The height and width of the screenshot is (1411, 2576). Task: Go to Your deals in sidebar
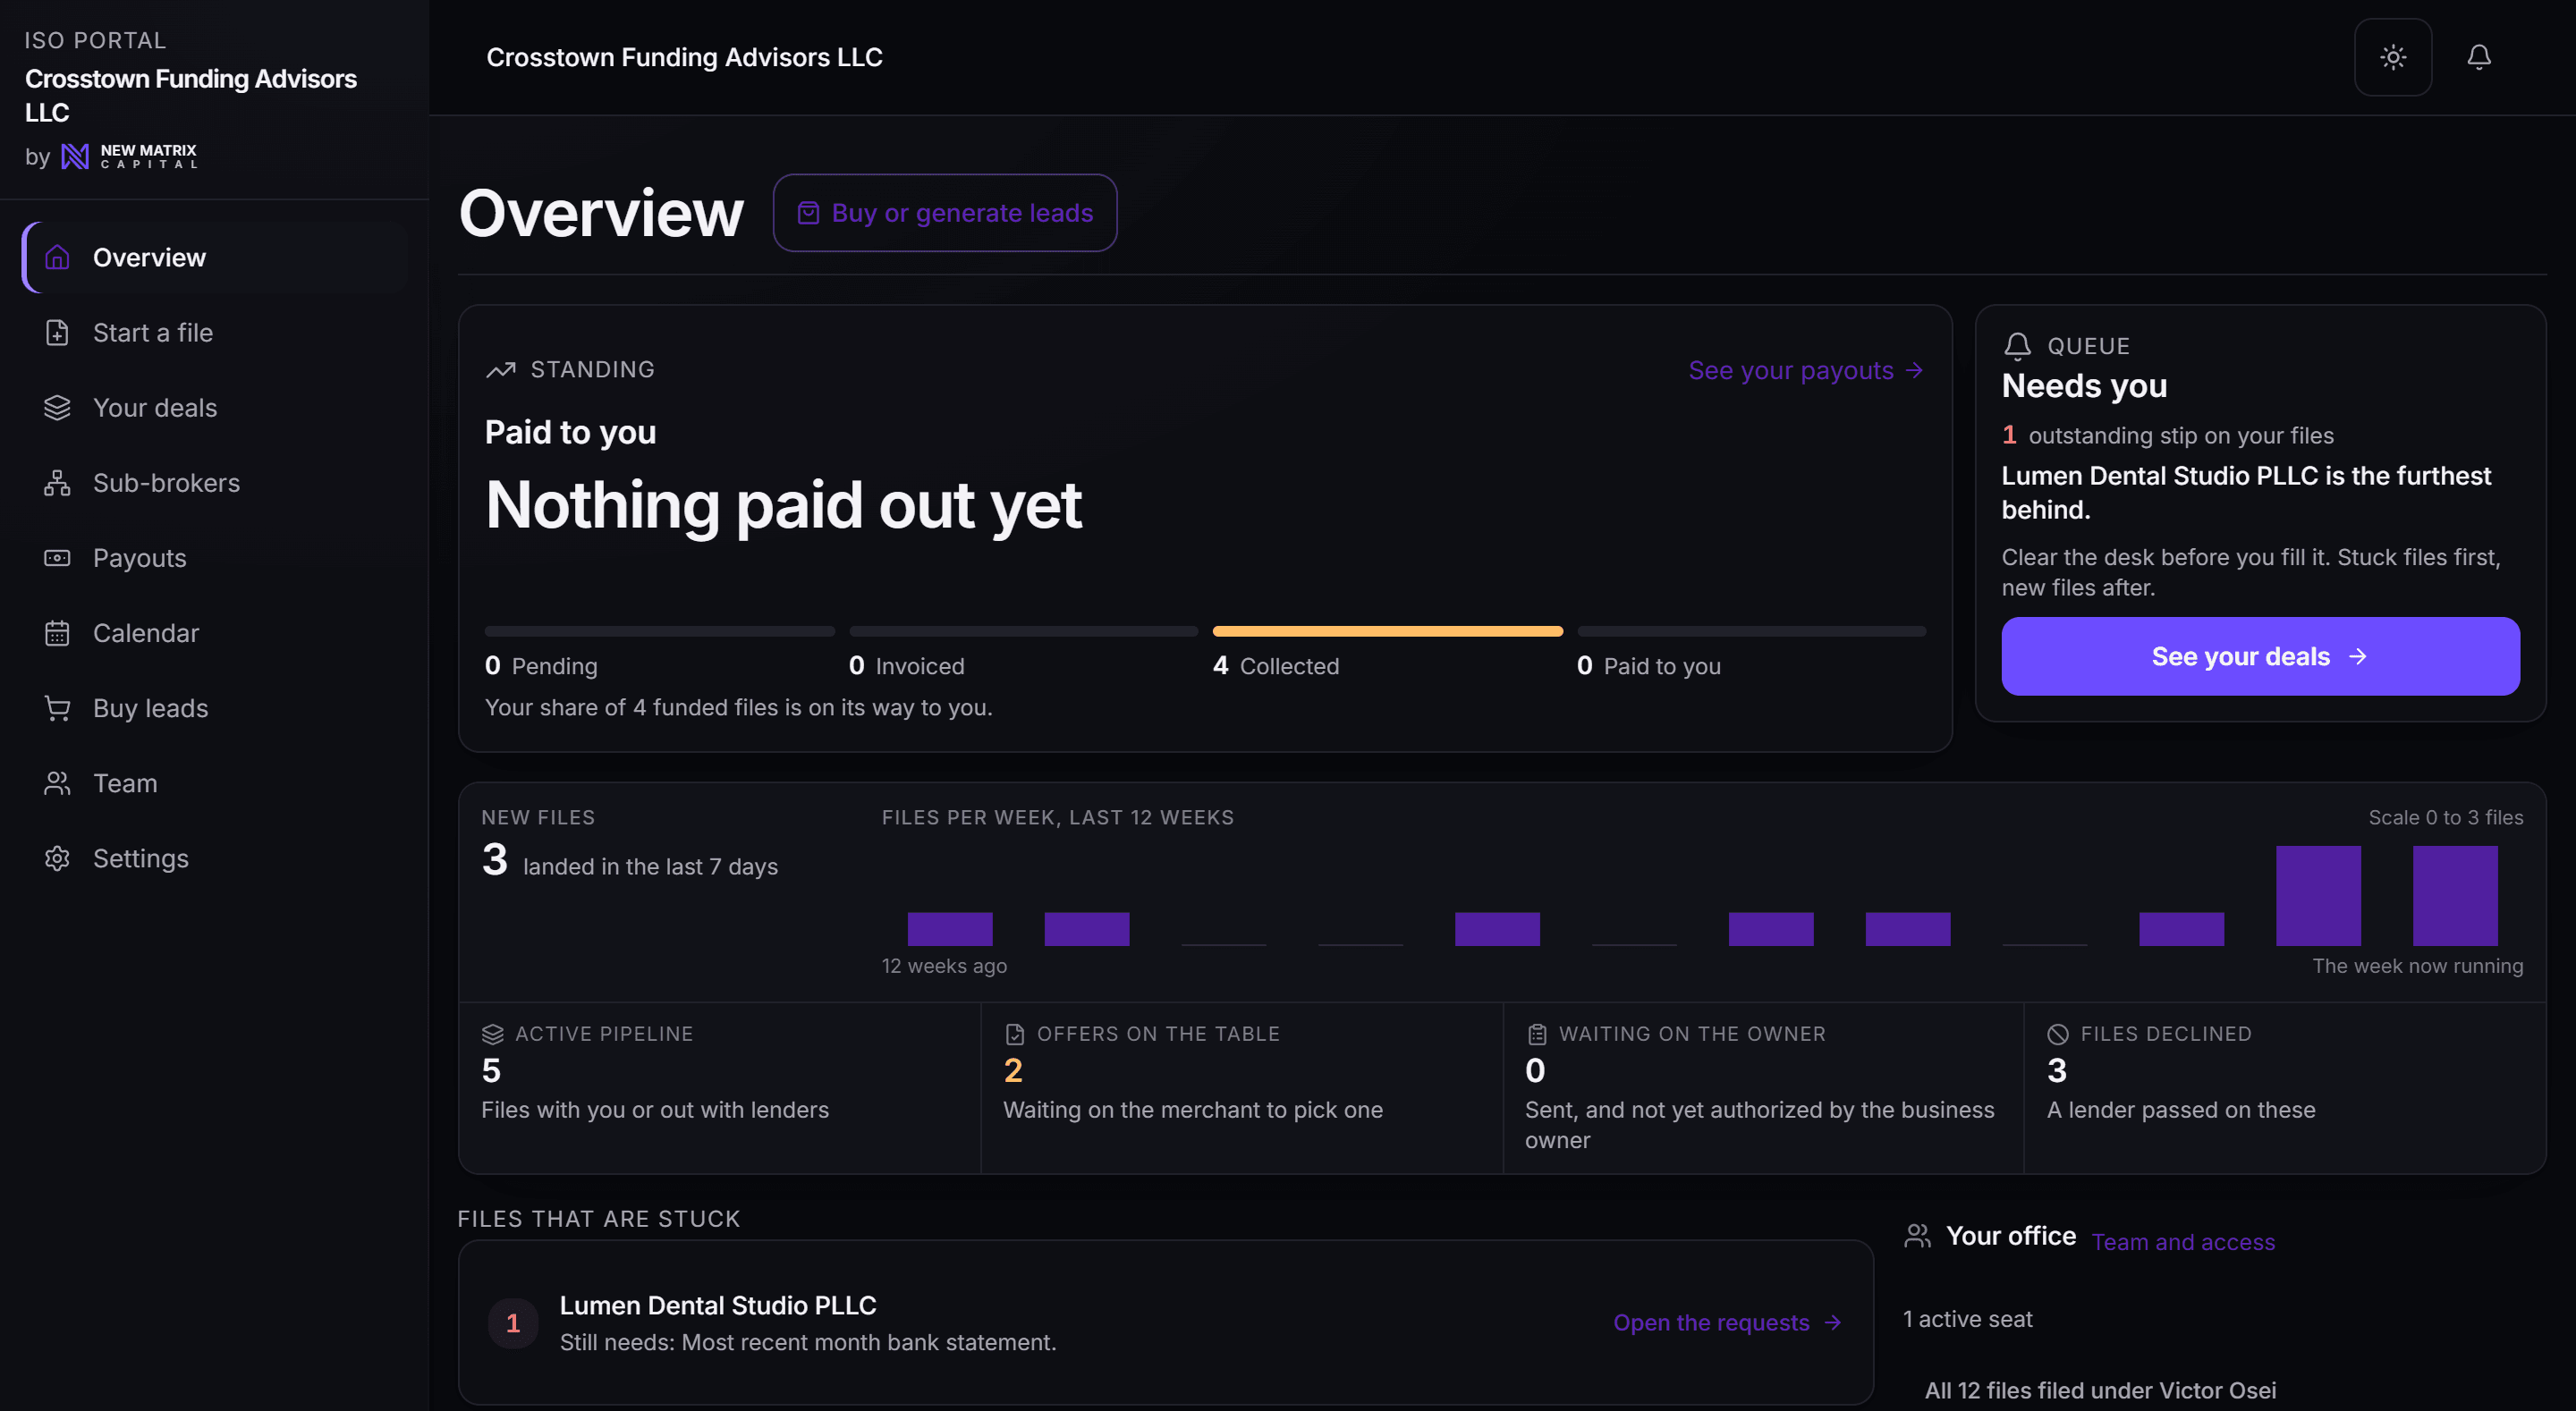point(216,407)
